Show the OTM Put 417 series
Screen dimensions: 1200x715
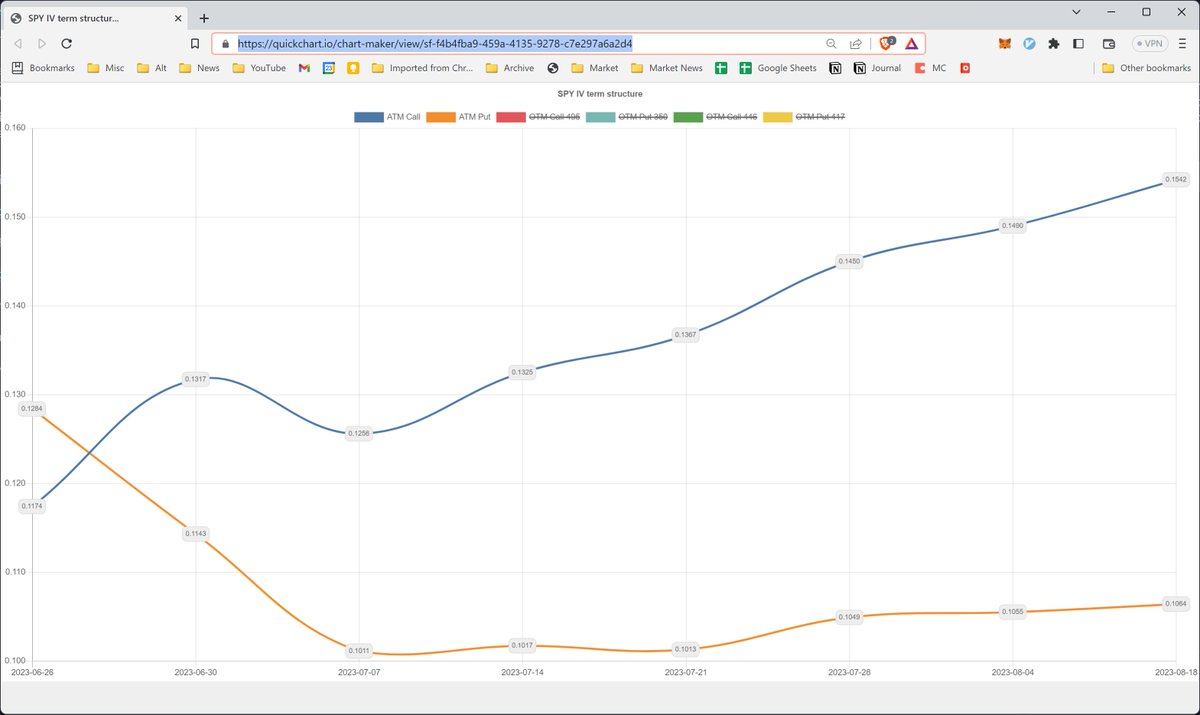click(803, 117)
